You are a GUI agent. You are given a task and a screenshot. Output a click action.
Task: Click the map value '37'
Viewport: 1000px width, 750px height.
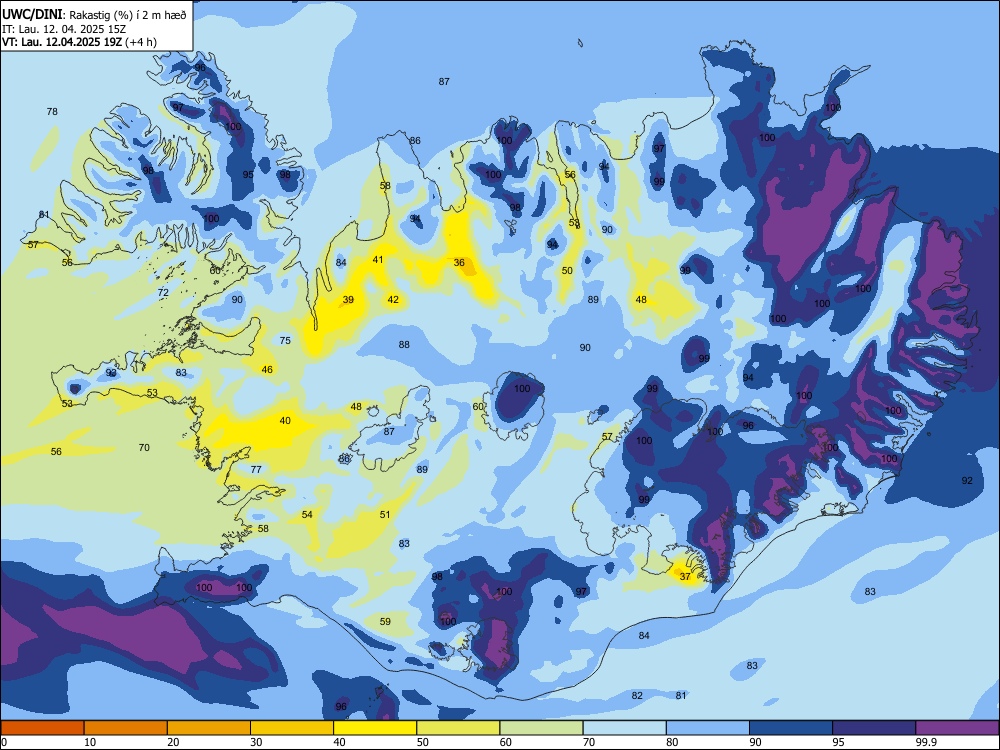(685, 577)
